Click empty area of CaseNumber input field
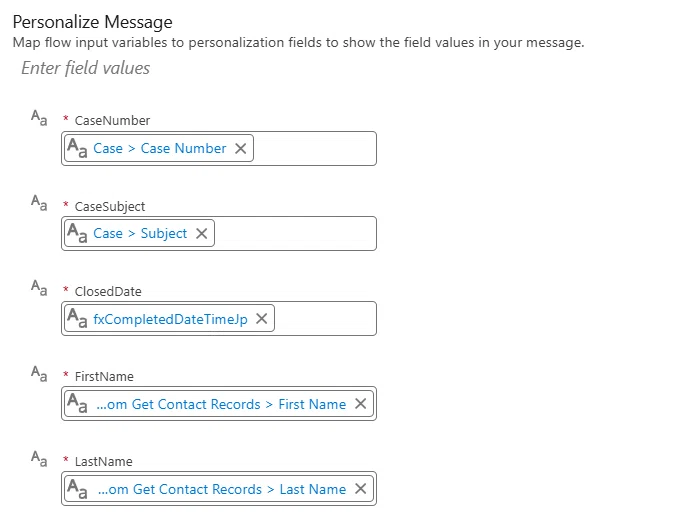Image resolution: width=688 pixels, height=526 pixels. (x=314, y=148)
